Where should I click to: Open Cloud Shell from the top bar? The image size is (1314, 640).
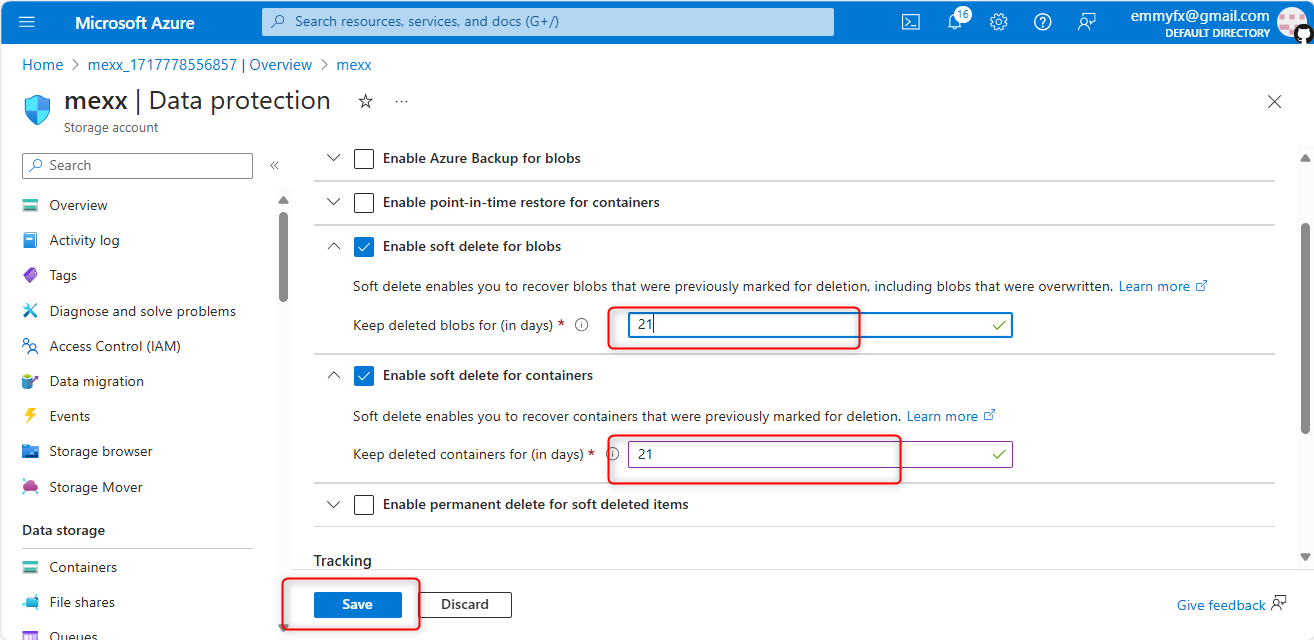pyautogui.click(x=910, y=22)
